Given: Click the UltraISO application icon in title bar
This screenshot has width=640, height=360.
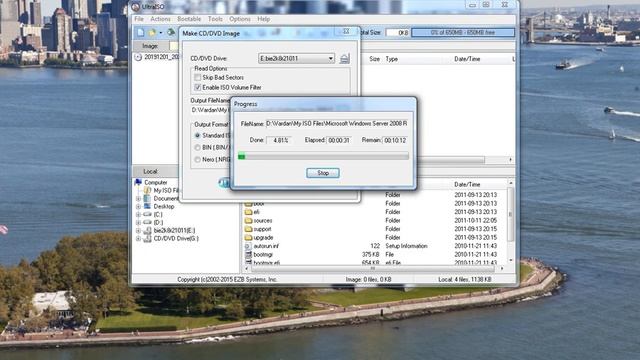Looking at the screenshot, I should (136, 7).
